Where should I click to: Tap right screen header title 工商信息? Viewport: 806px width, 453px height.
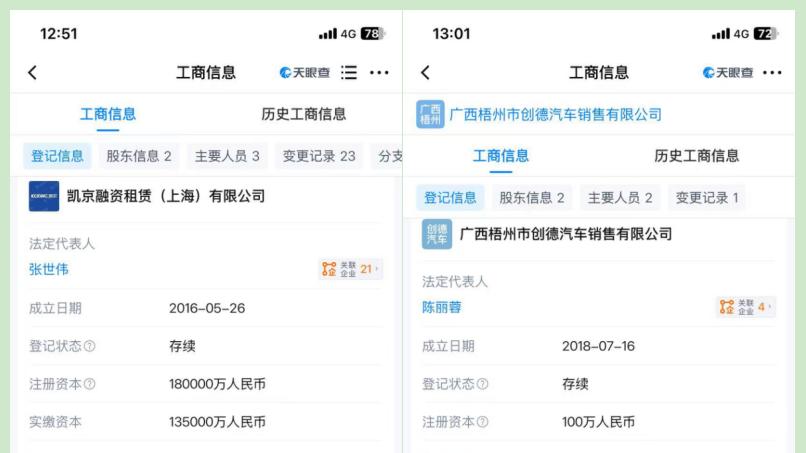(x=599, y=73)
